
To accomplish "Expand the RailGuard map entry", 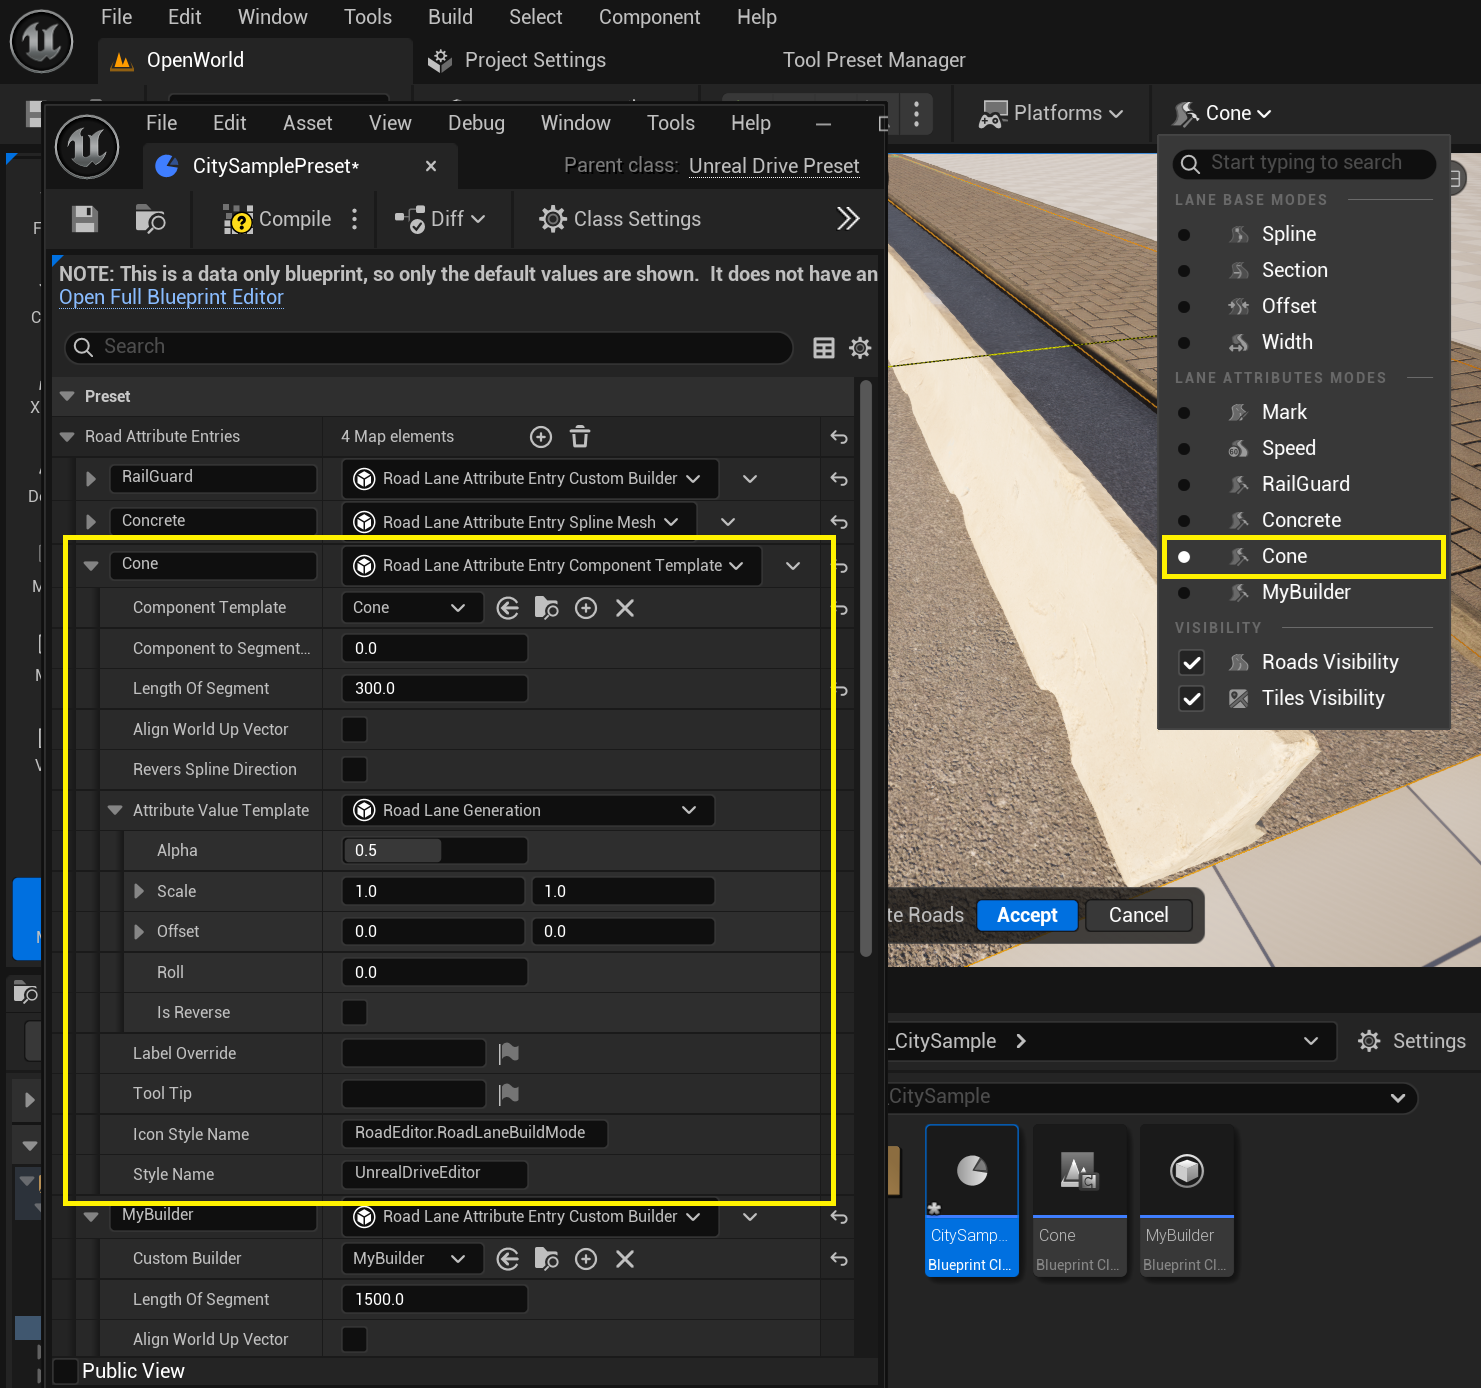I will click(91, 479).
